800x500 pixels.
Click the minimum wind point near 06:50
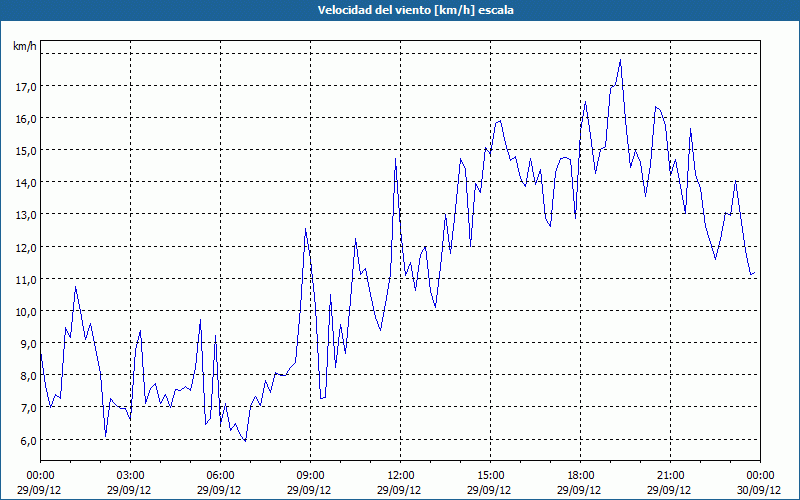pos(245,441)
